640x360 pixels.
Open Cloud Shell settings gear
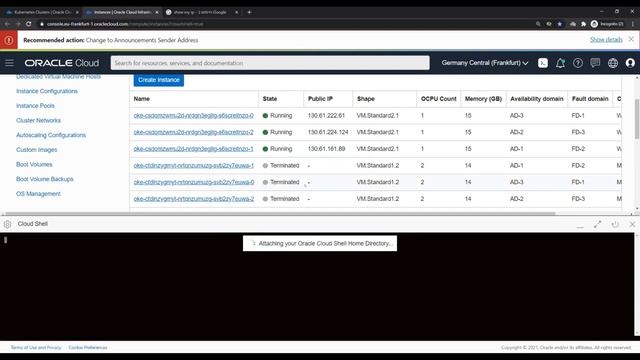pyautogui.click(x=7, y=224)
